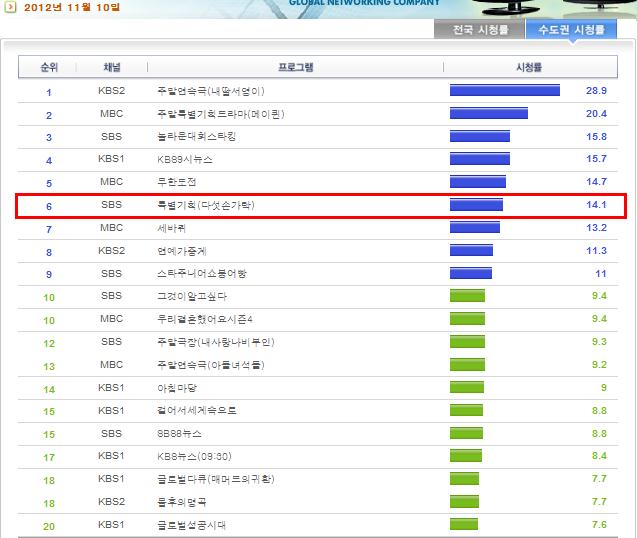Image resolution: width=637 pixels, height=538 pixels.
Task: Switch to the 전국 시청률 tab
Action: pos(479,29)
